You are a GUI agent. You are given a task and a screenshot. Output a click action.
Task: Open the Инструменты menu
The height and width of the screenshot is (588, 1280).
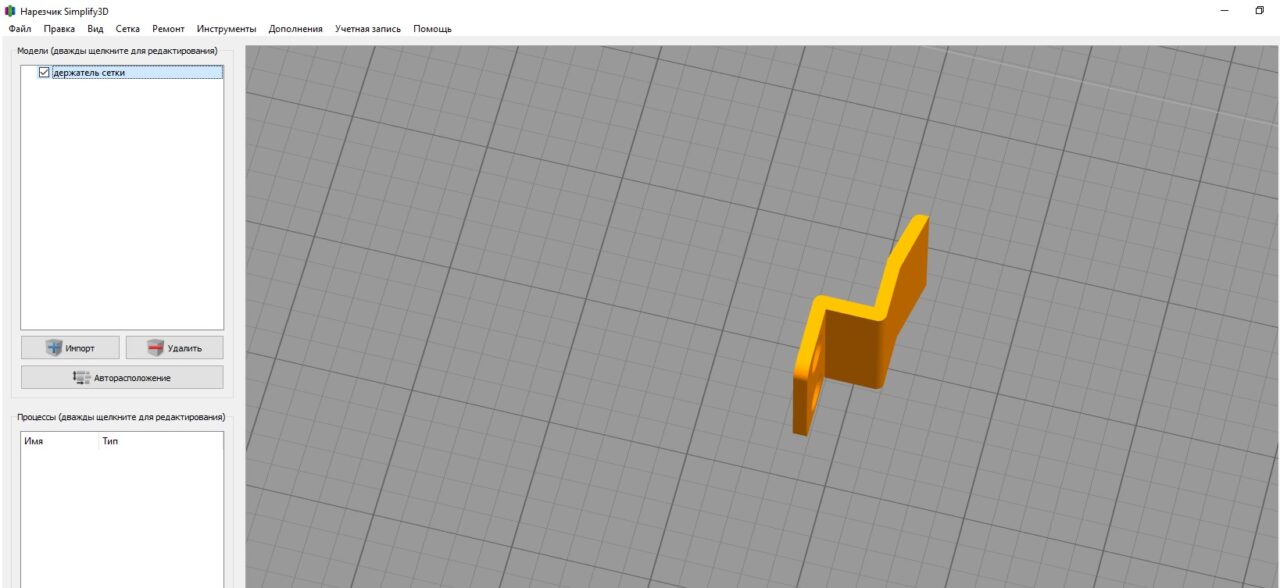pyautogui.click(x=226, y=29)
